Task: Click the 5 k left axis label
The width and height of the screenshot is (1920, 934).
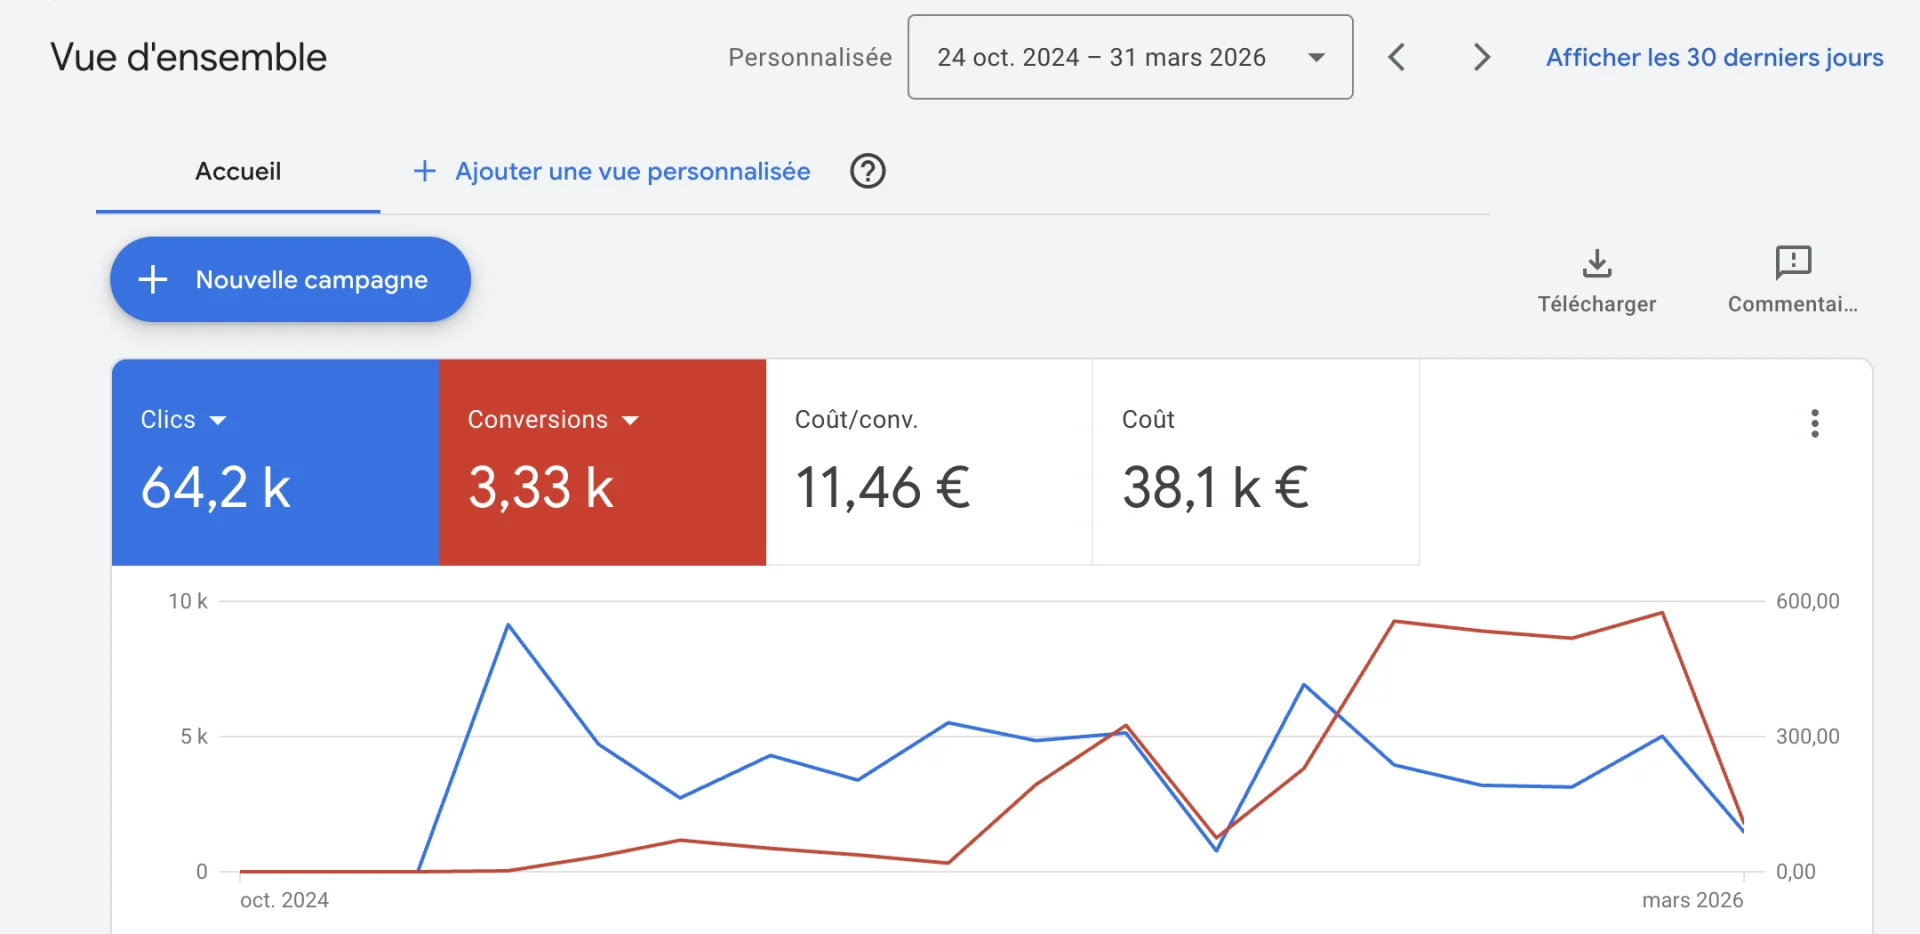Action: point(194,736)
